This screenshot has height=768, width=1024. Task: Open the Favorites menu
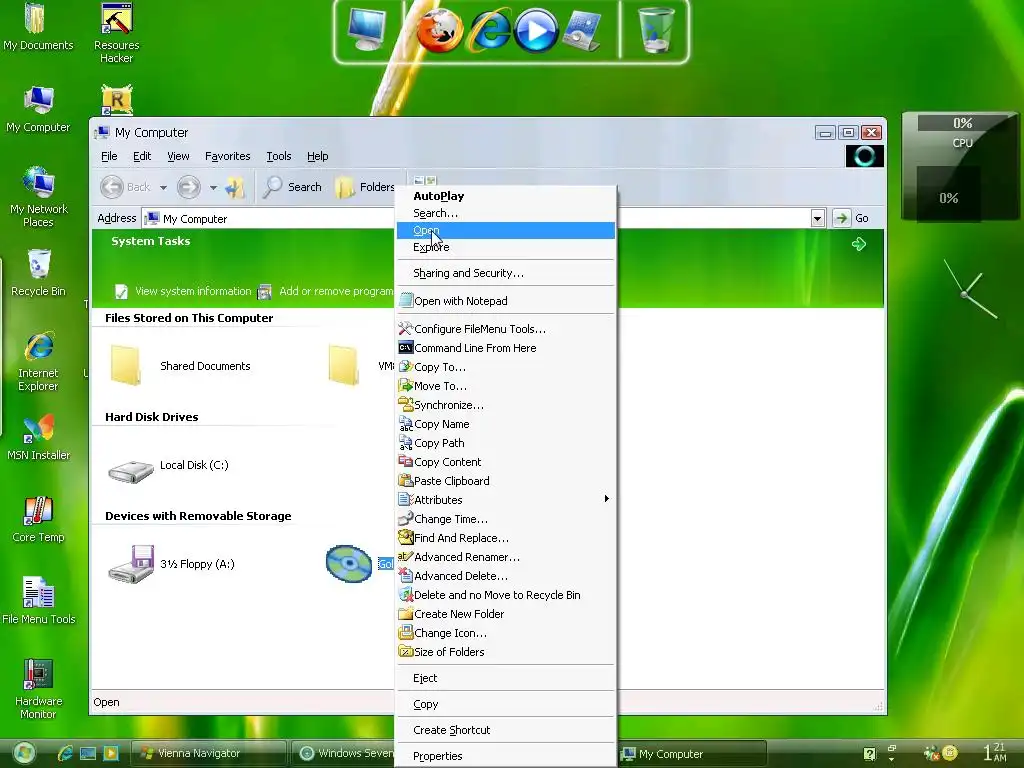(x=227, y=156)
